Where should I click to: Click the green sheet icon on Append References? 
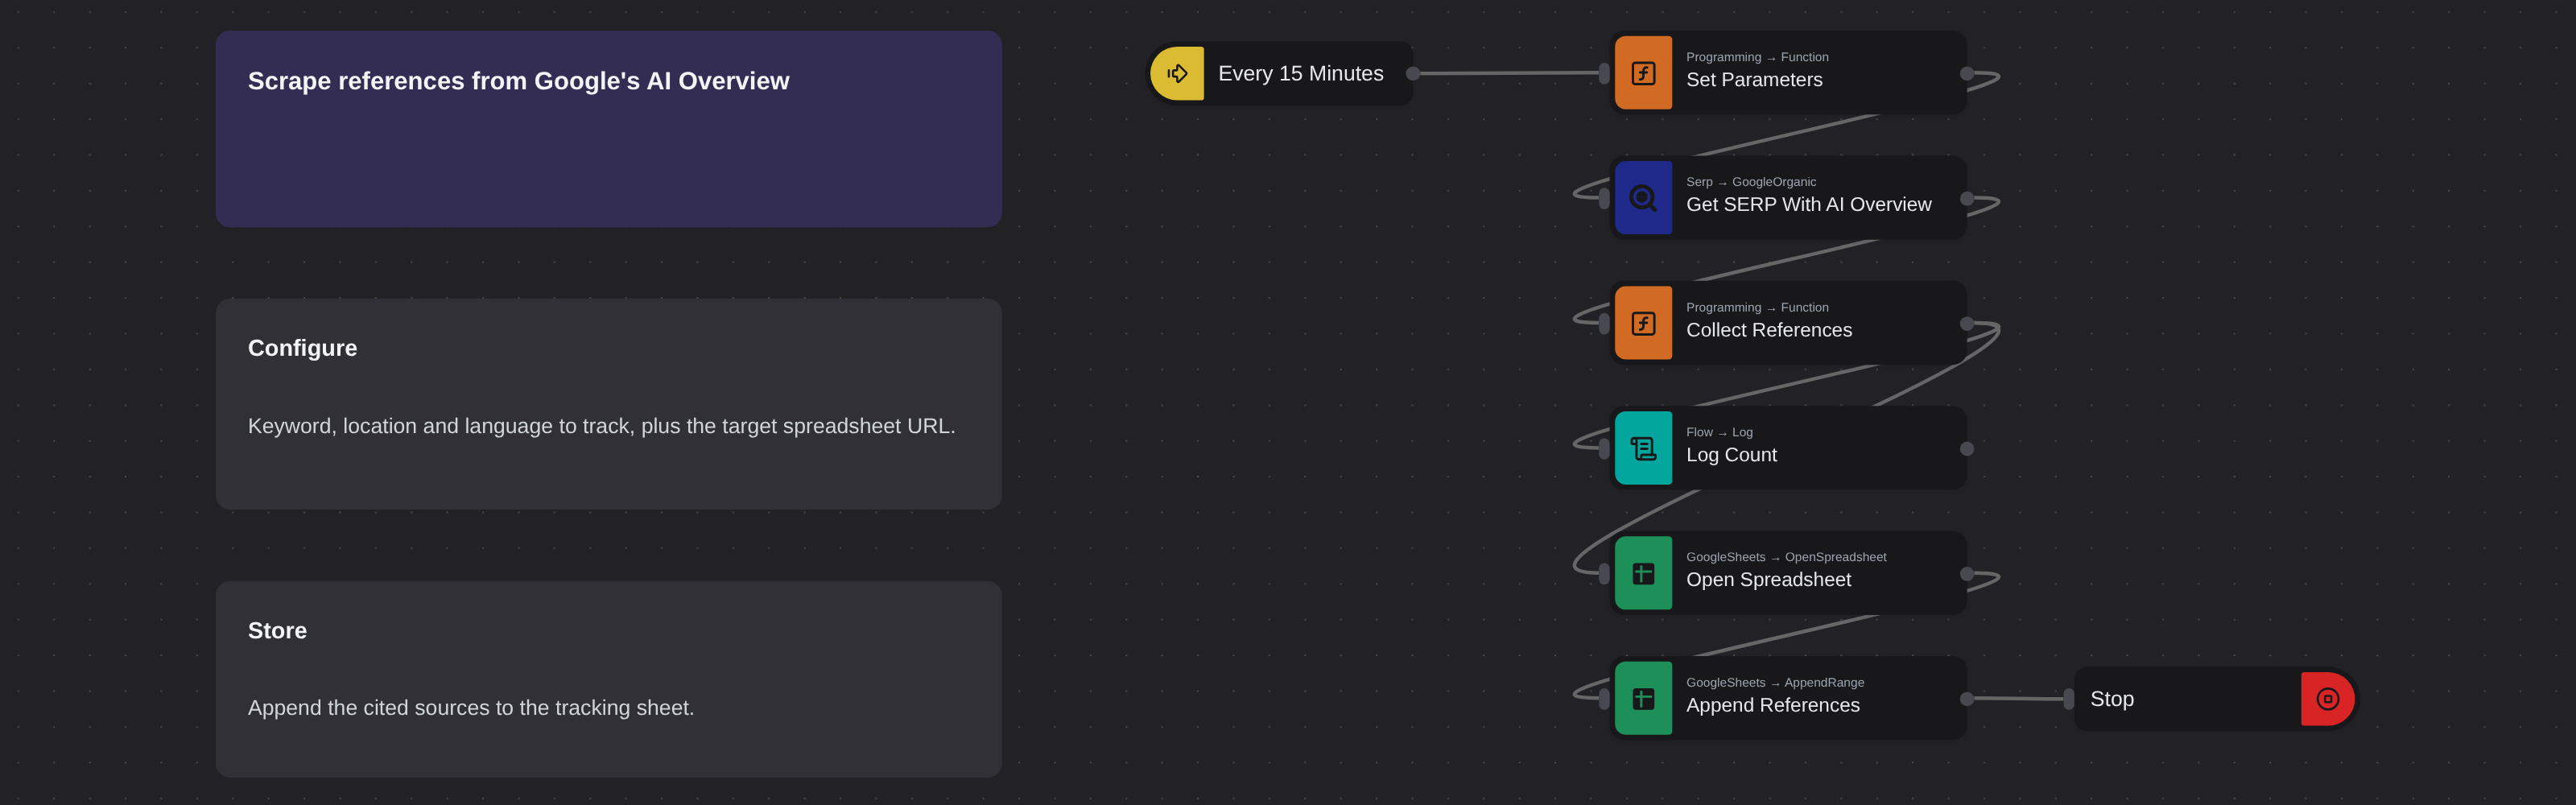[x=1643, y=698]
